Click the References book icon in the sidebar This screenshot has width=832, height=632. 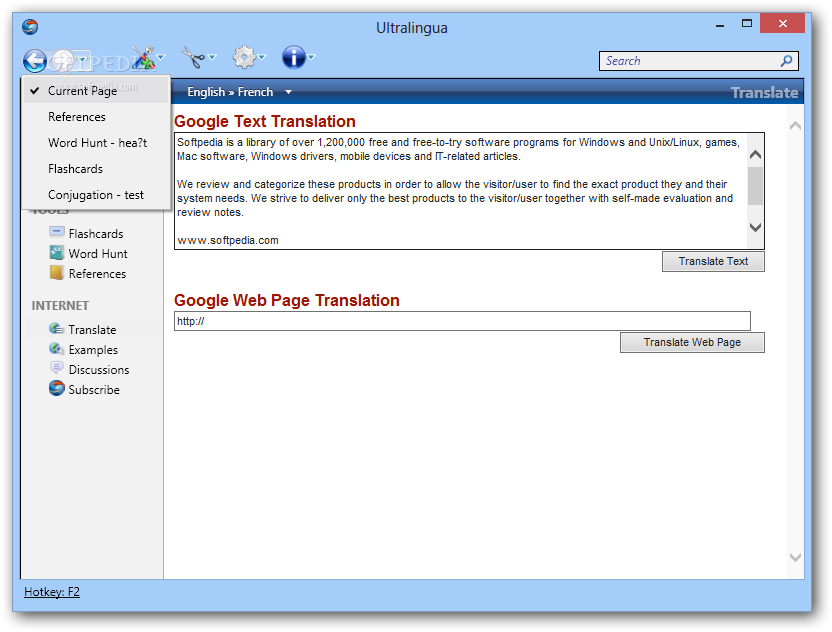[x=56, y=272]
